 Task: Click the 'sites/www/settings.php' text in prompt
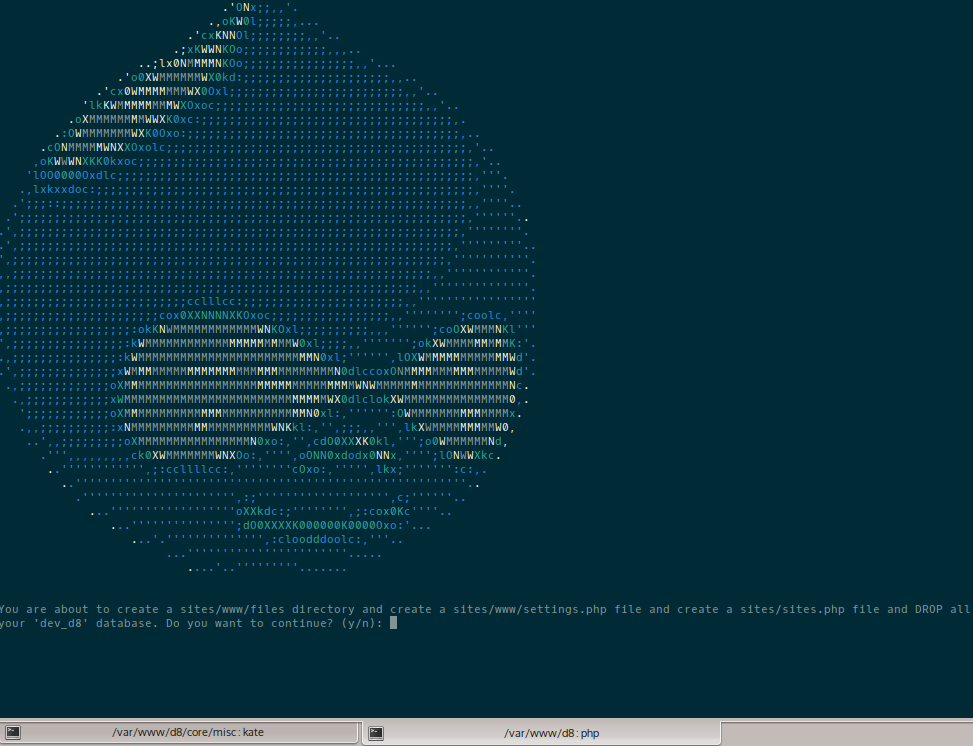point(529,609)
